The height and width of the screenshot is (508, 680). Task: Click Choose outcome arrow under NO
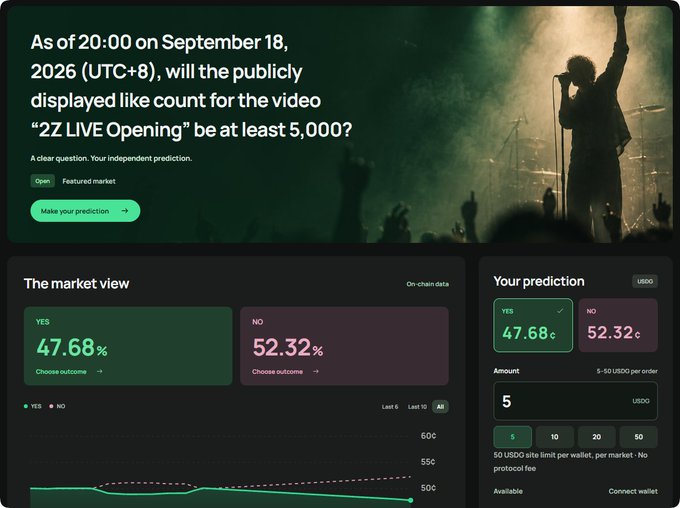316,371
